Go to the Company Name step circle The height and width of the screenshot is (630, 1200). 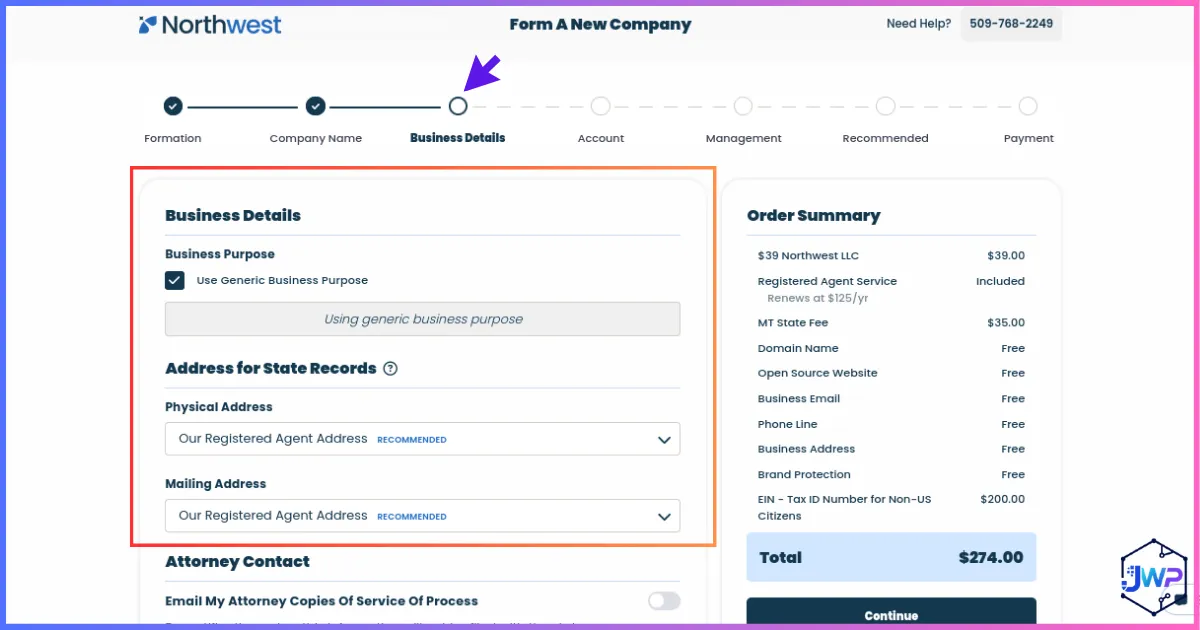pos(315,106)
